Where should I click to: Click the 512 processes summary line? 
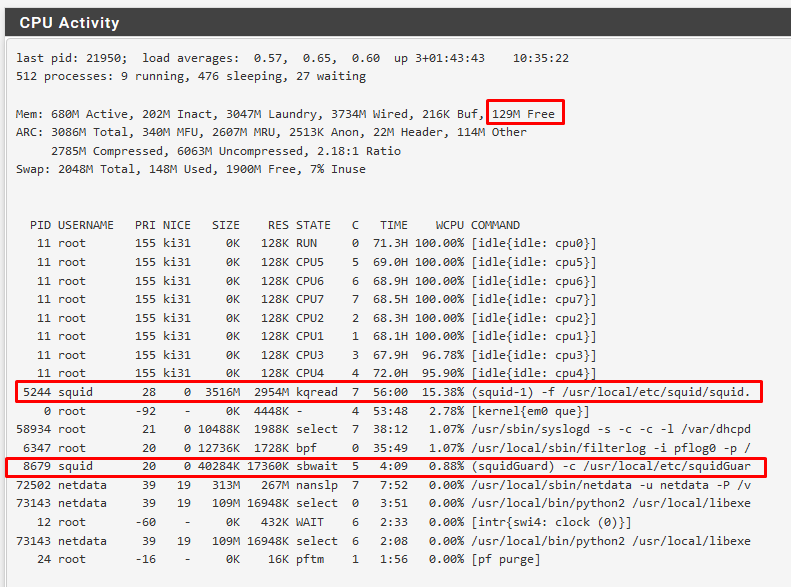(x=190, y=76)
